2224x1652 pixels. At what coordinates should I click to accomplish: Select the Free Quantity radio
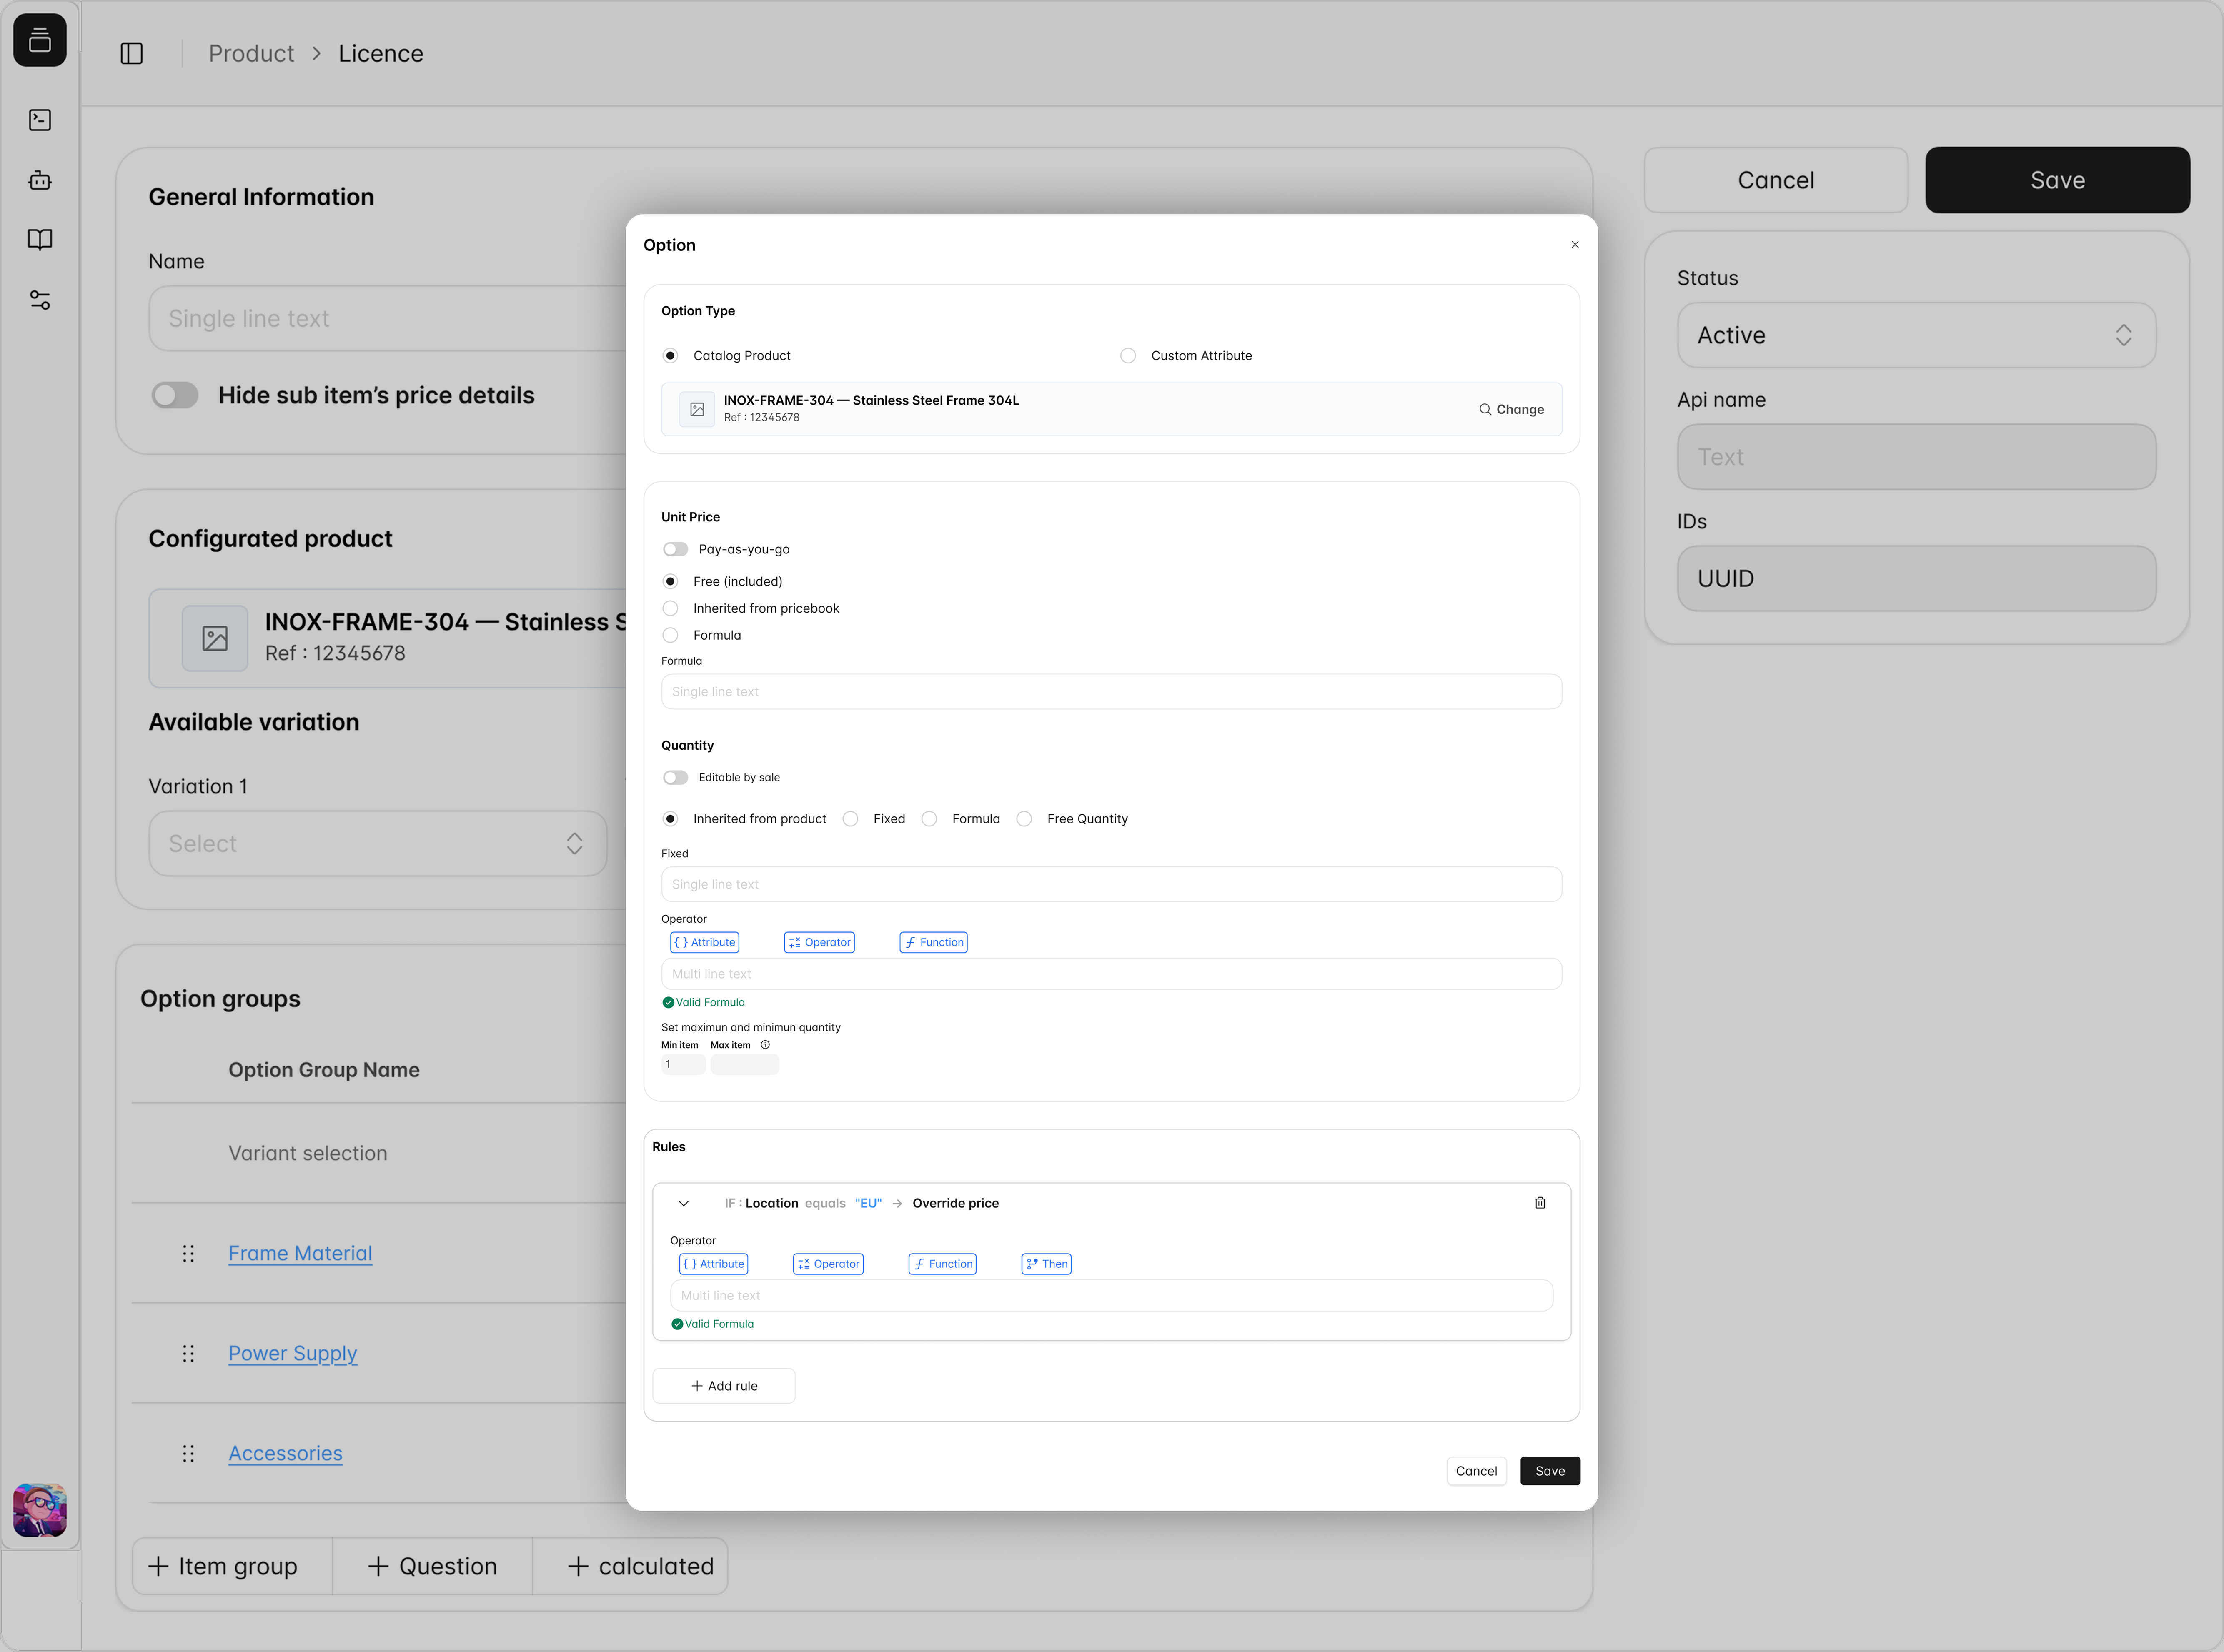point(1024,819)
